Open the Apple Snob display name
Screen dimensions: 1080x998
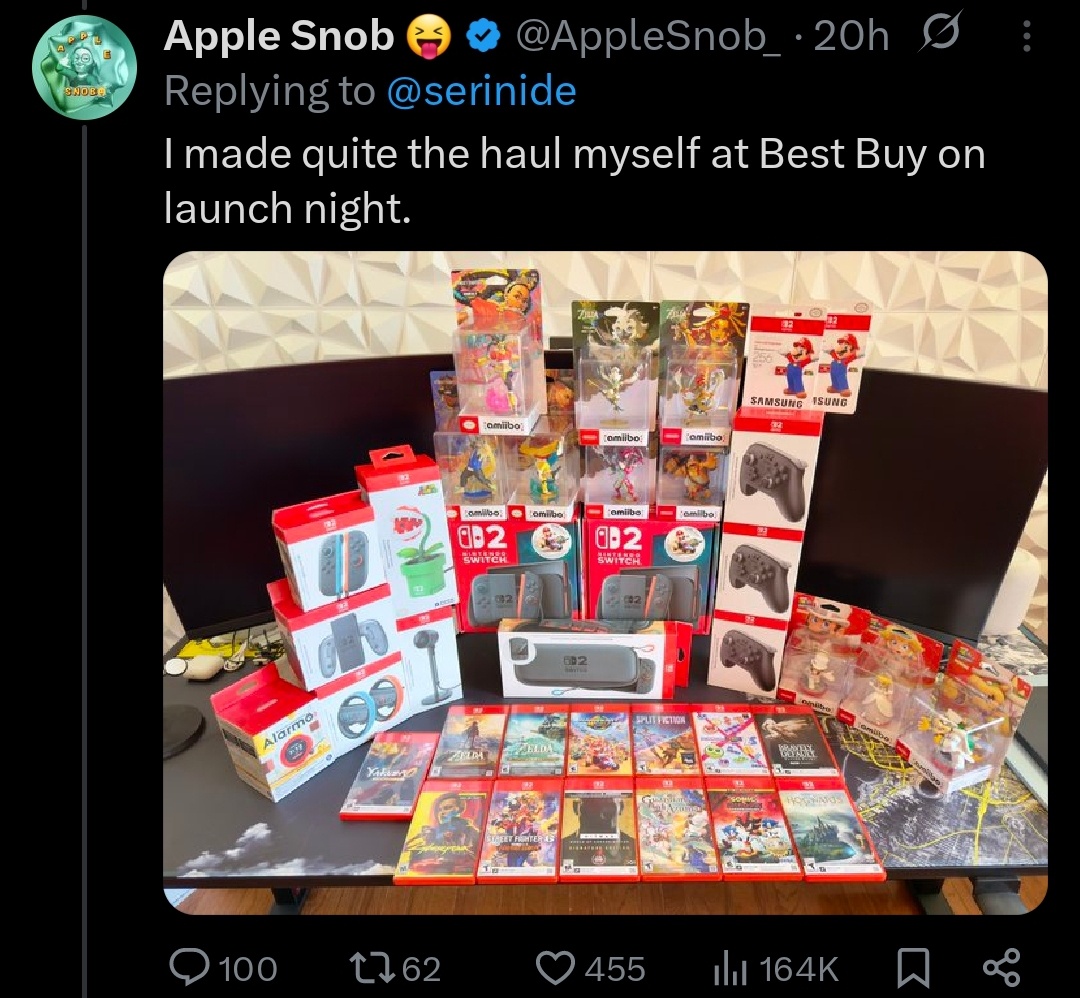pyautogui.click(x=278, y=36)
